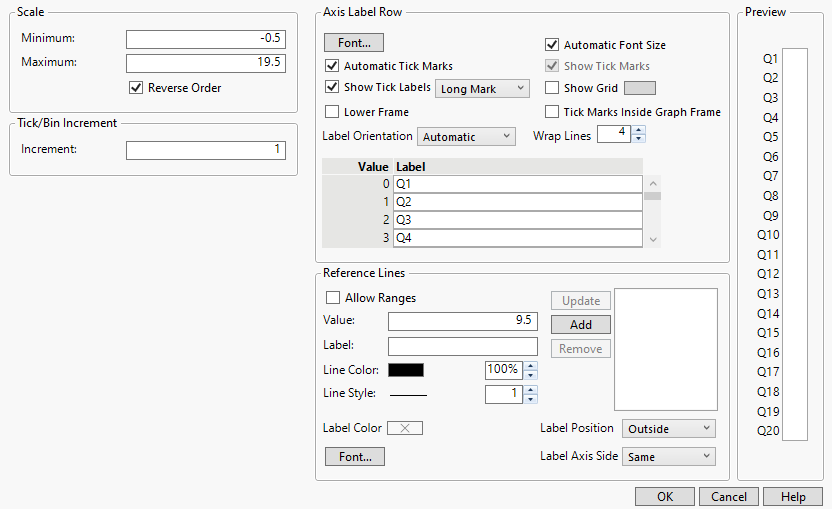This screenshot has height=509, width=832.
Task: Pick the black Line Color swatch
Action: tap(406, 370)
